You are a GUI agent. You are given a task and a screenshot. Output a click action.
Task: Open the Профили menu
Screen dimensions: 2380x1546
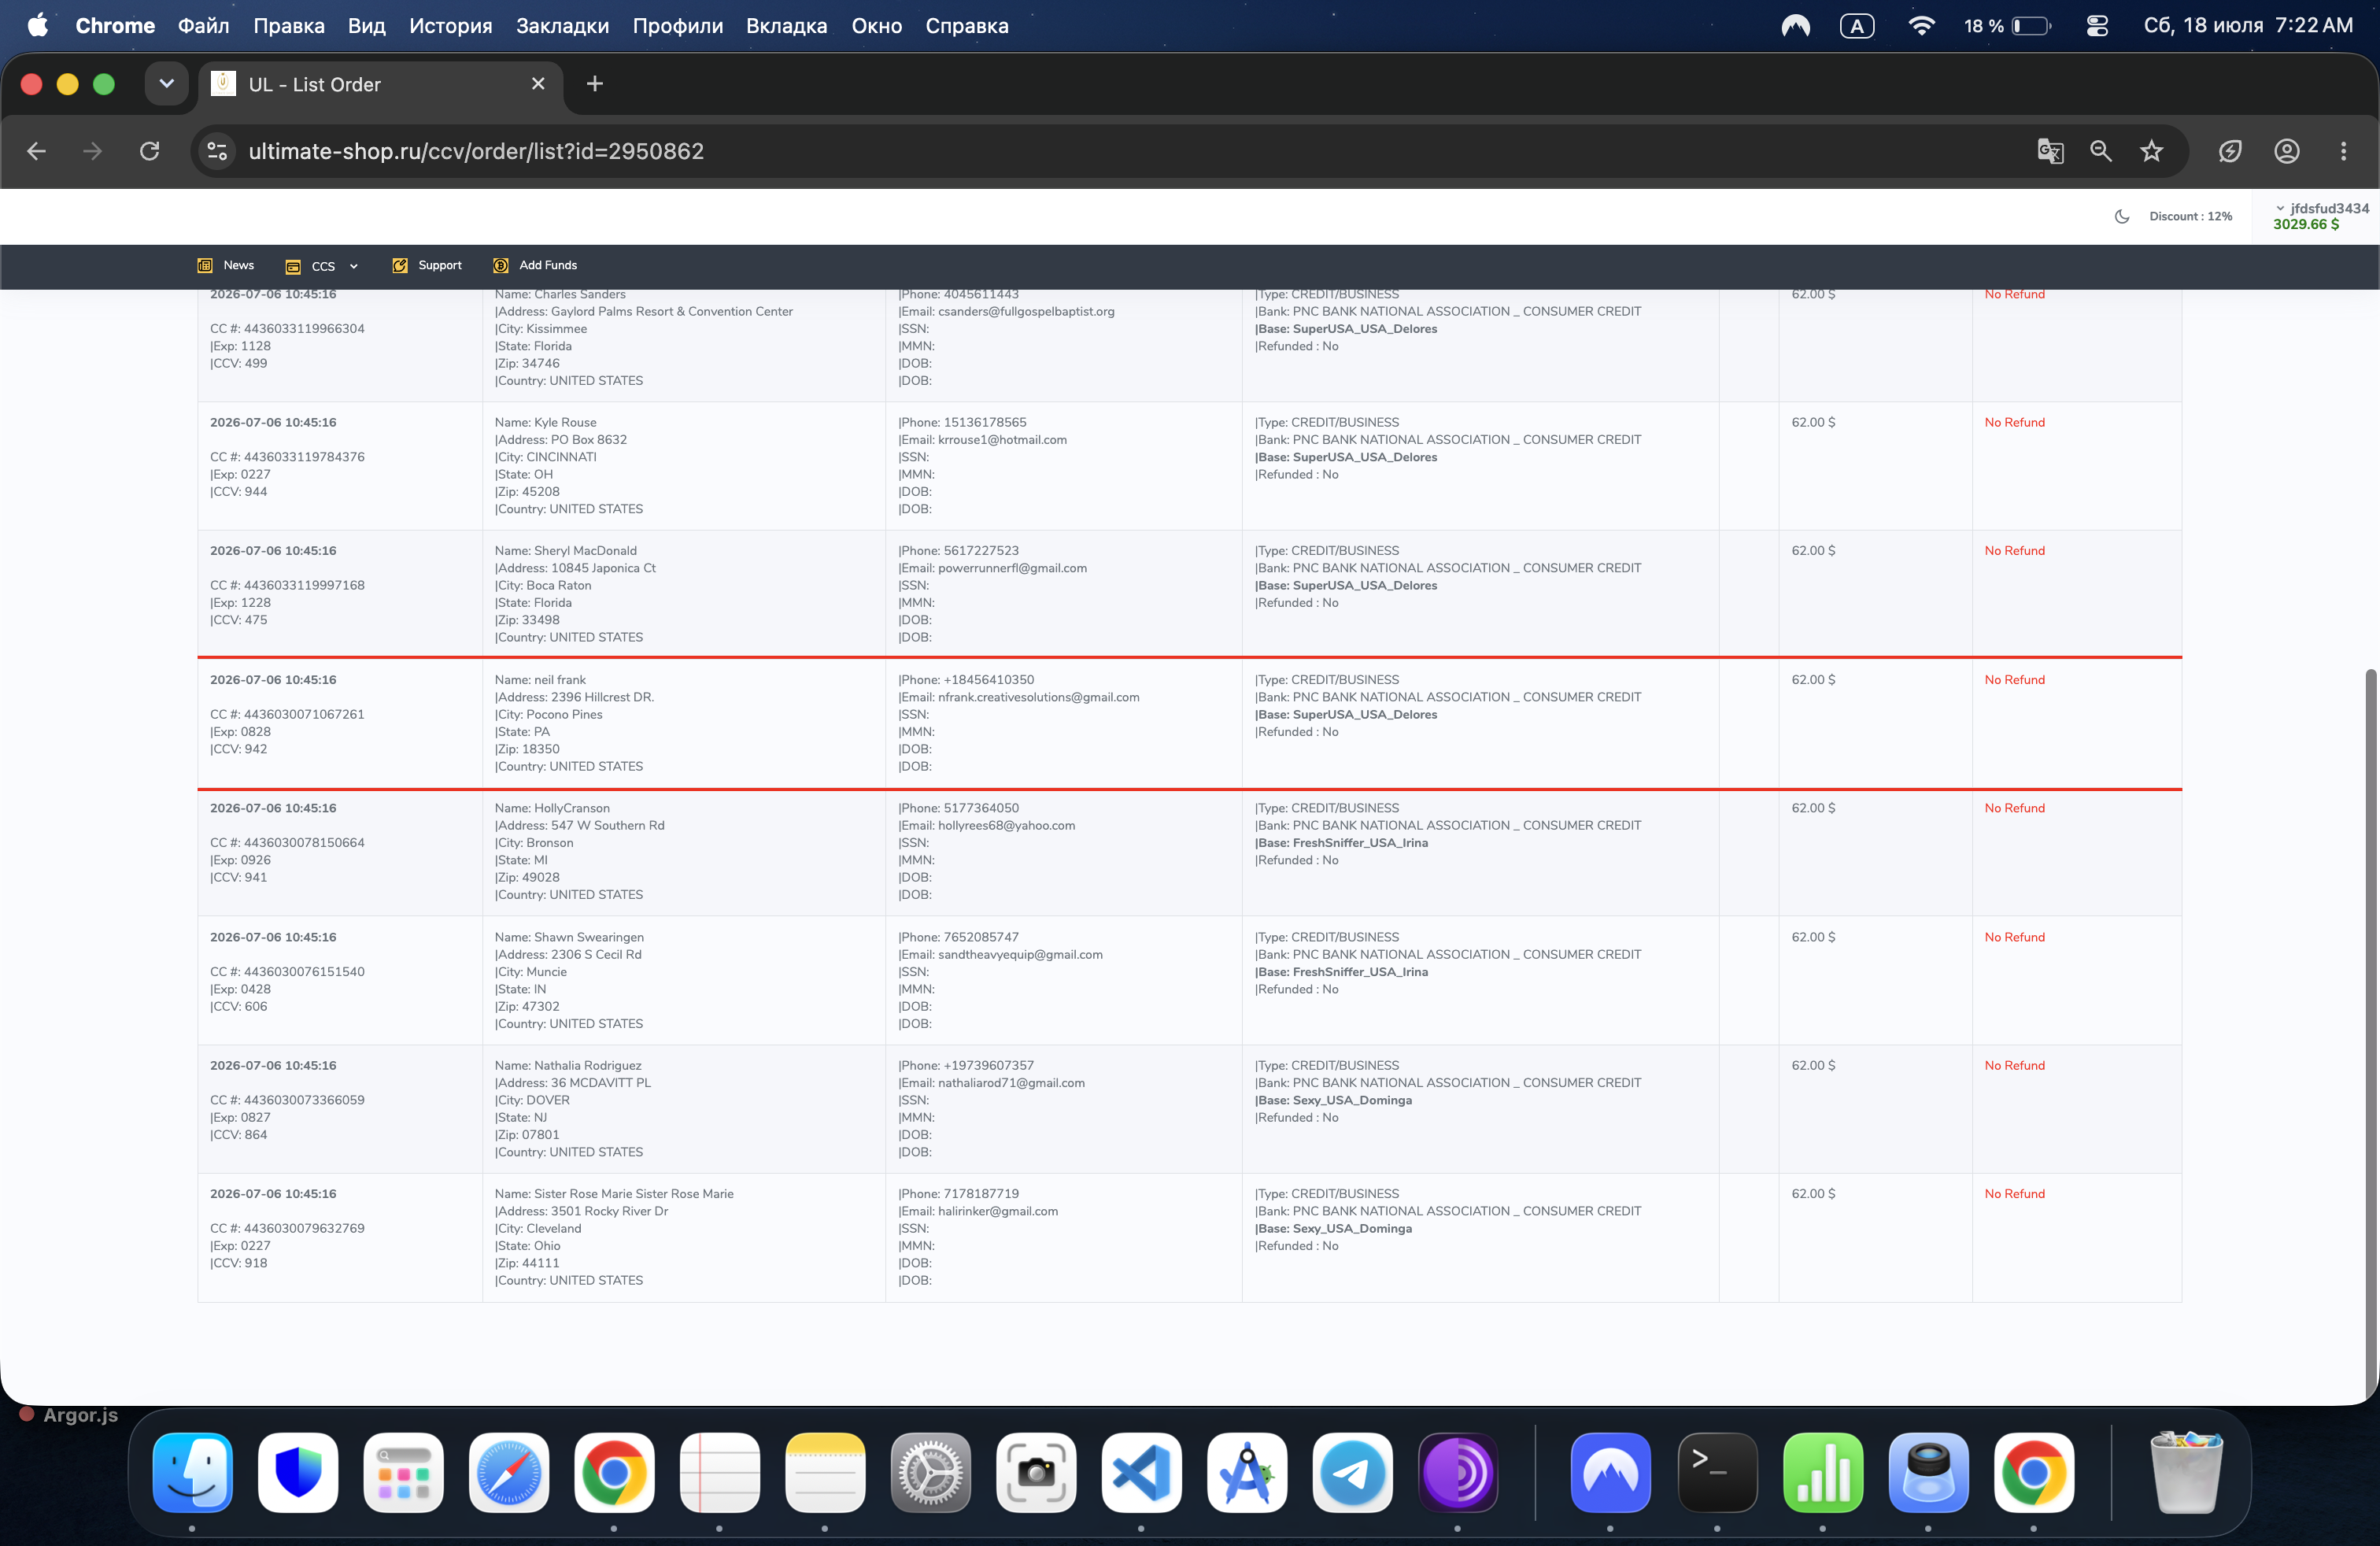click(x=678, y=26)
